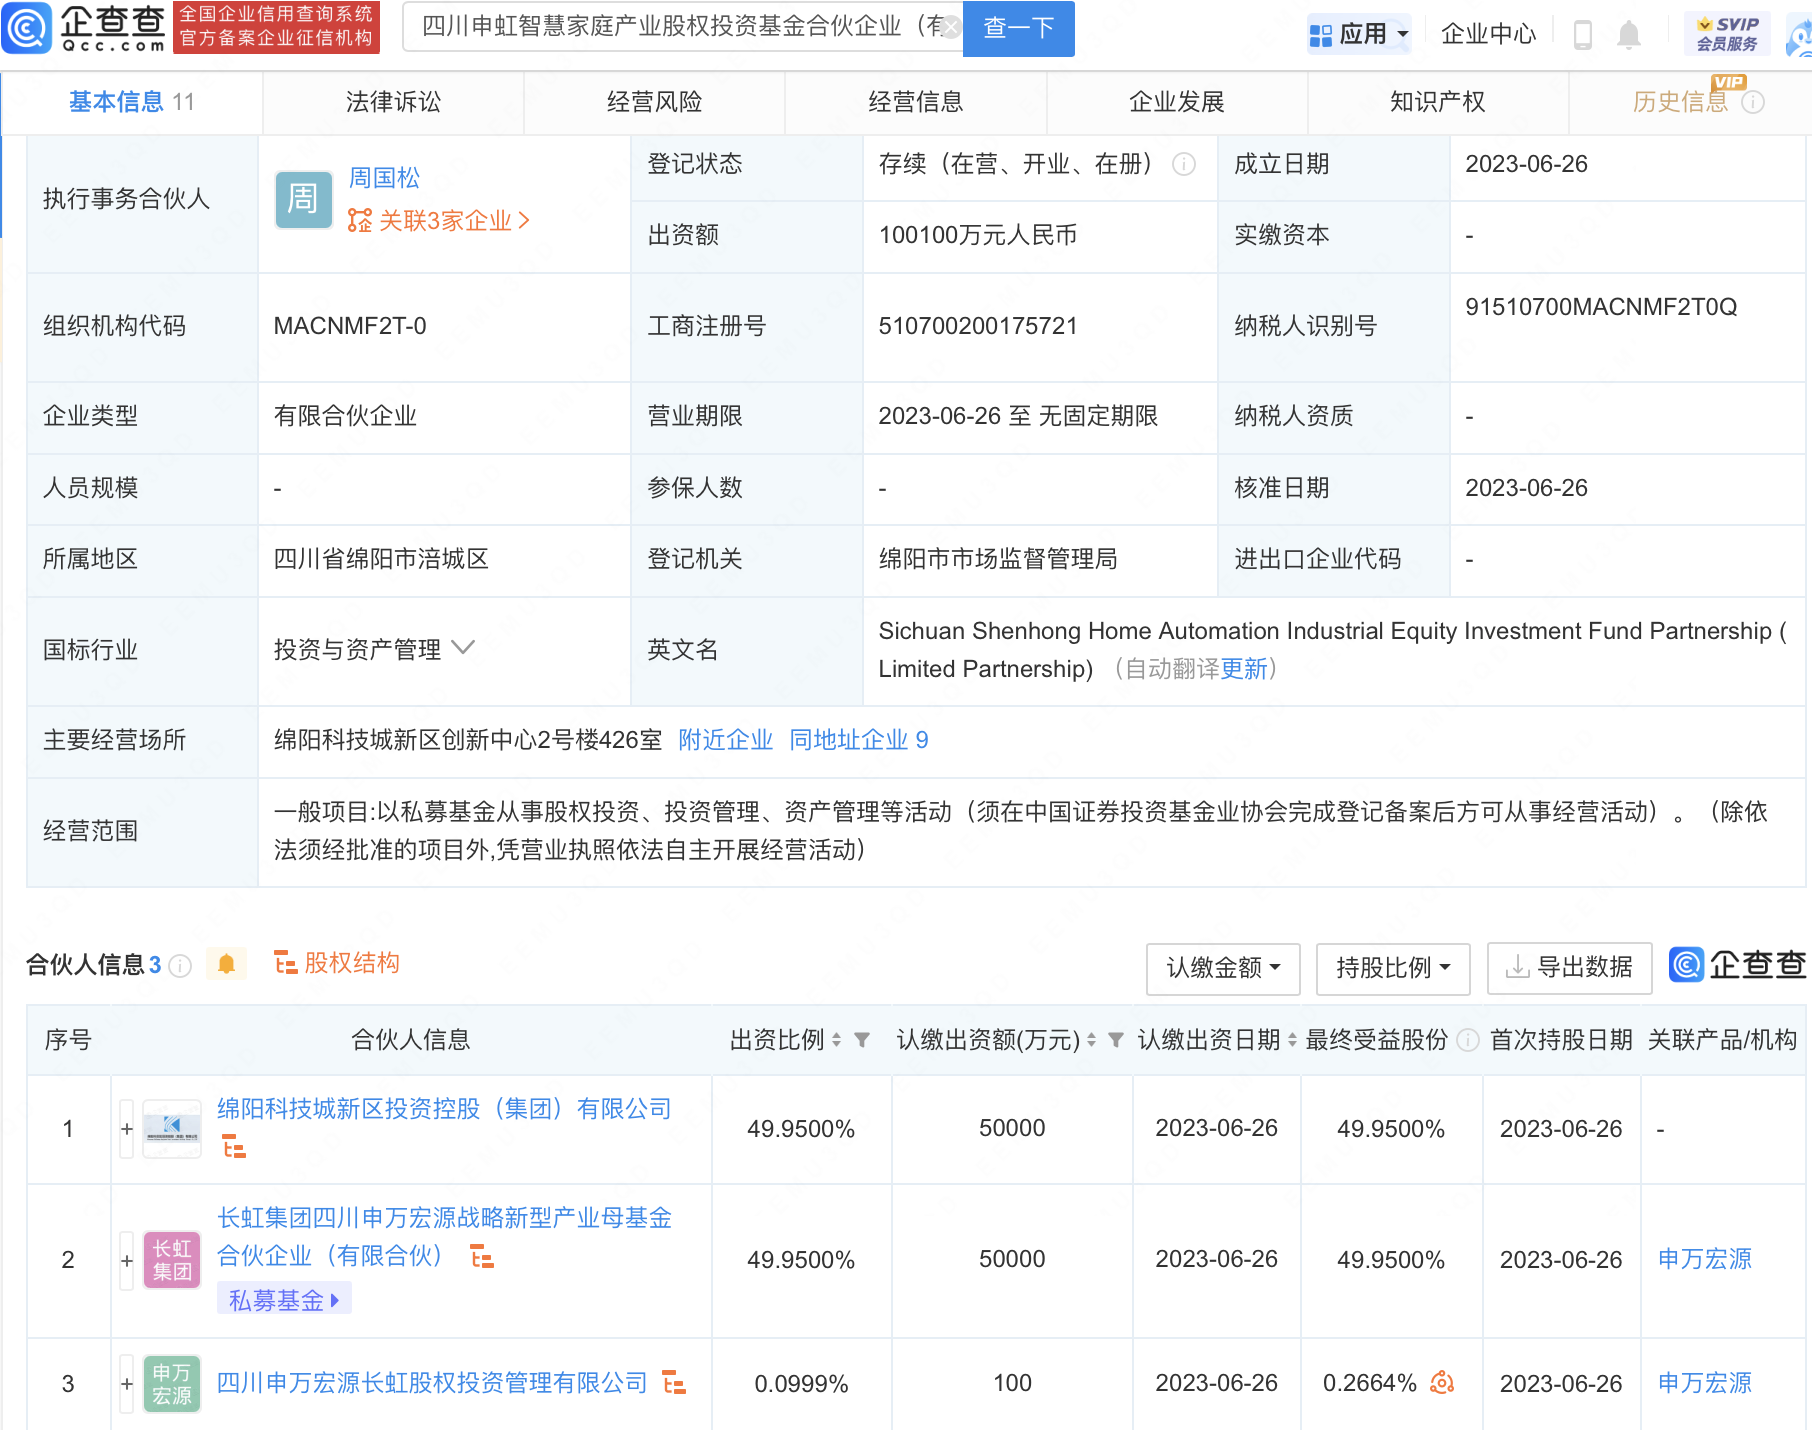Click the 更新 auto-translation link
1812x1430 pixels.
coord(1244,669)
